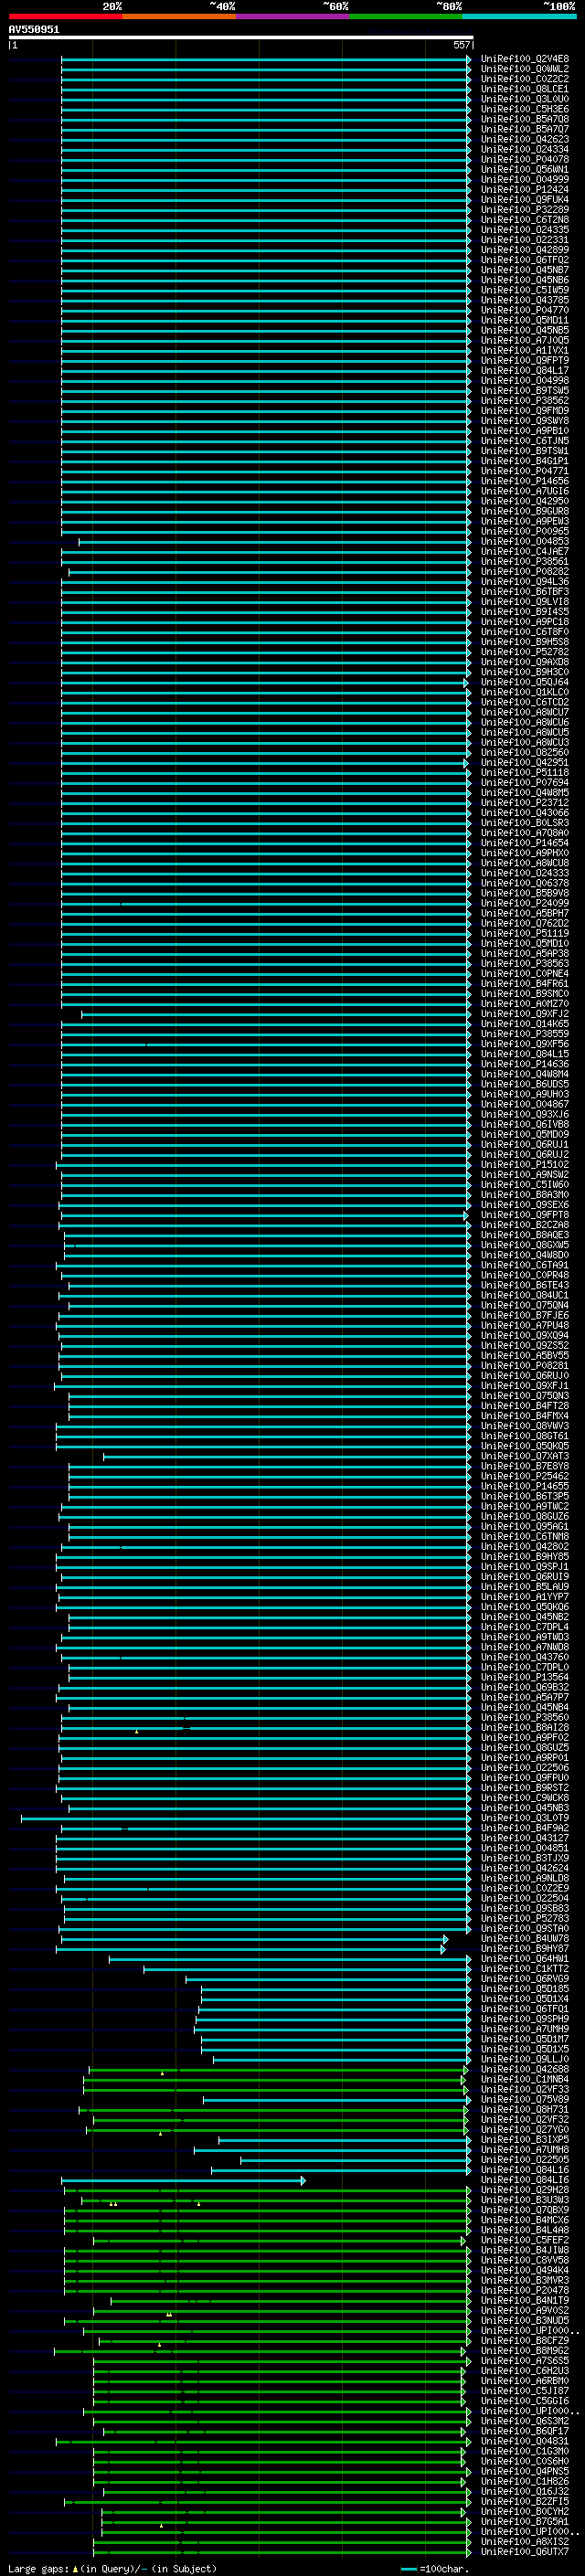Click the green ~80% identity legend segment
This screenshot has height=2576, width=585.
click(406, 16)
